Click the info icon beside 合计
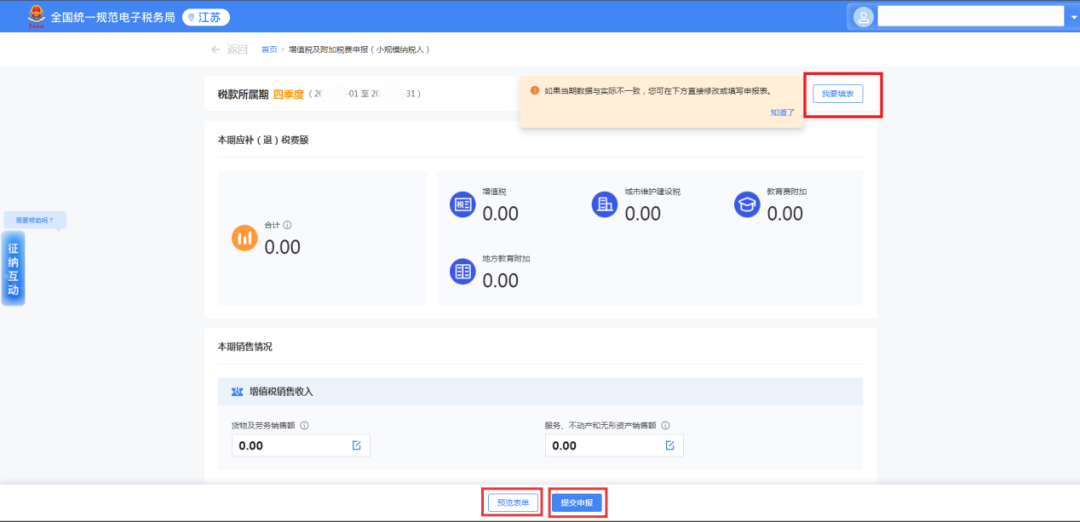 point(287,226)
